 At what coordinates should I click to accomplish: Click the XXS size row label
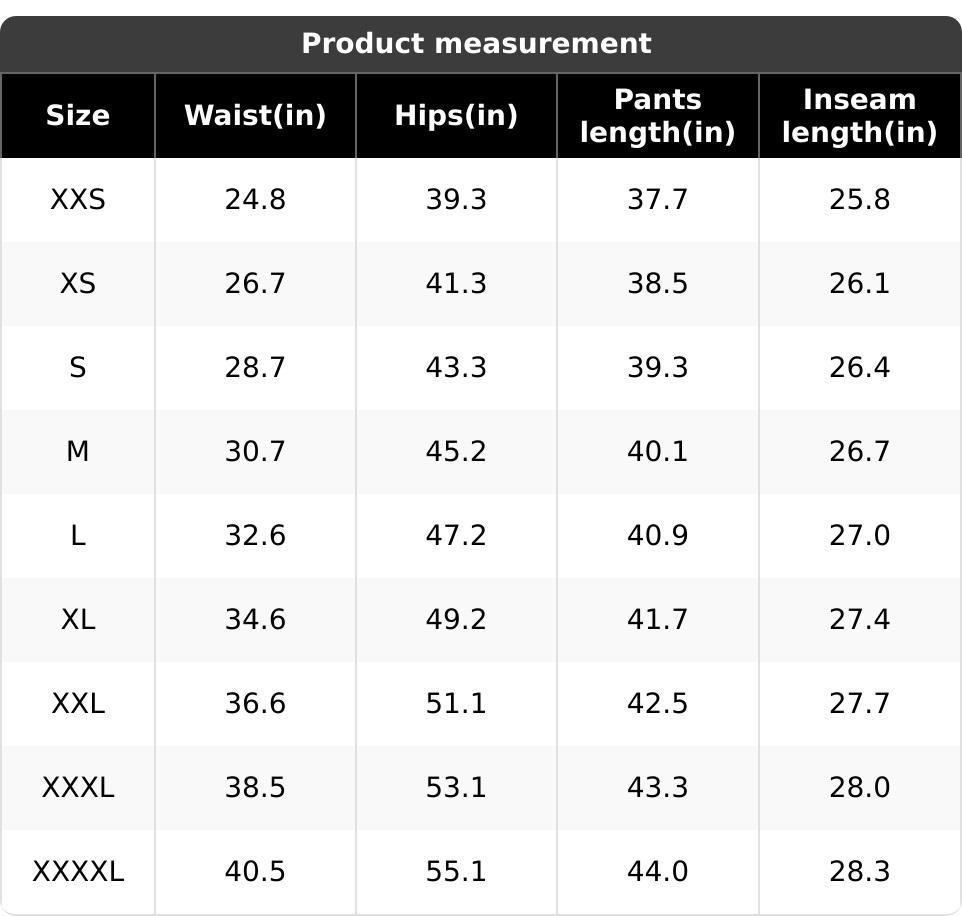(78, 199)
